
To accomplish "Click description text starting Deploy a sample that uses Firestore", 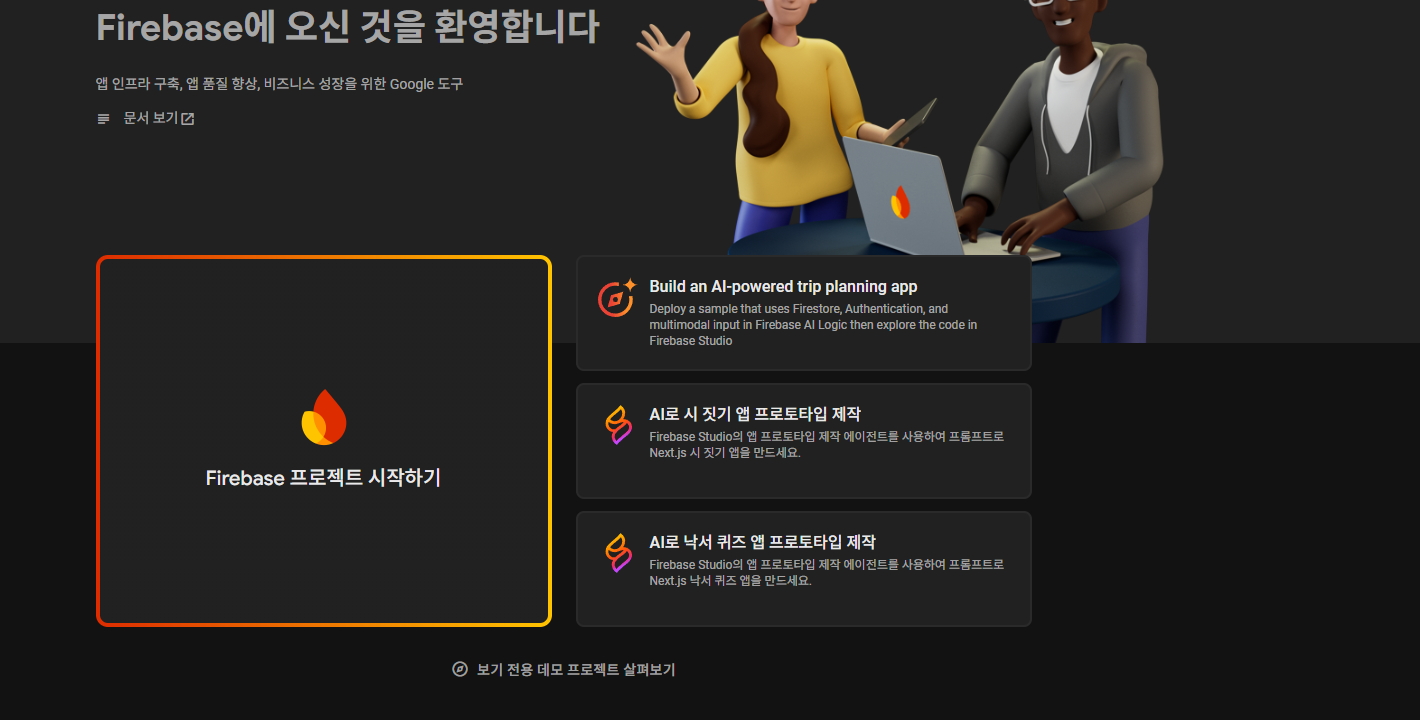I will coord(813,325).
